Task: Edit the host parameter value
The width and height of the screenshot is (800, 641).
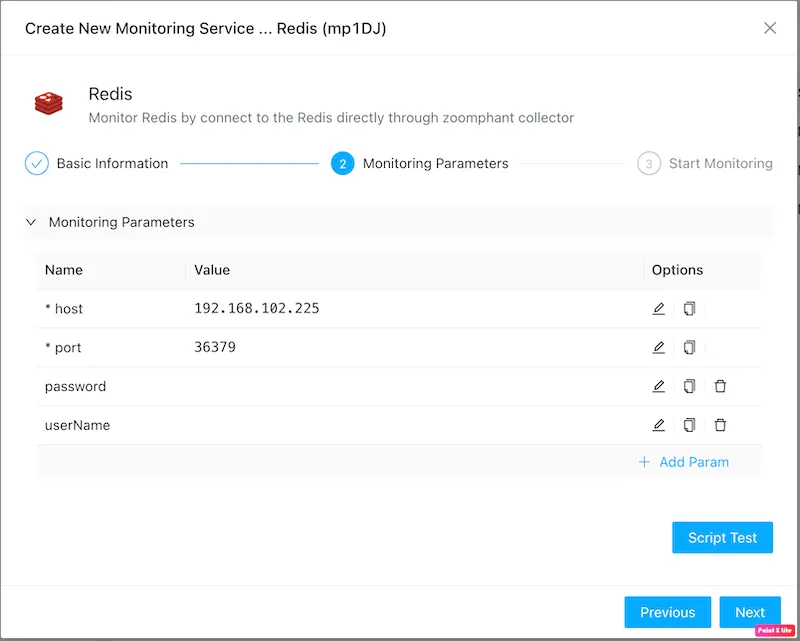Action: (x=659, y=309)
